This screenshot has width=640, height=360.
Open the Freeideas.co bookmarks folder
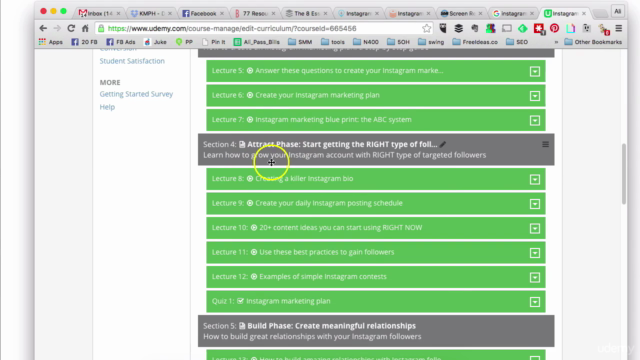[x=475, y=42]
